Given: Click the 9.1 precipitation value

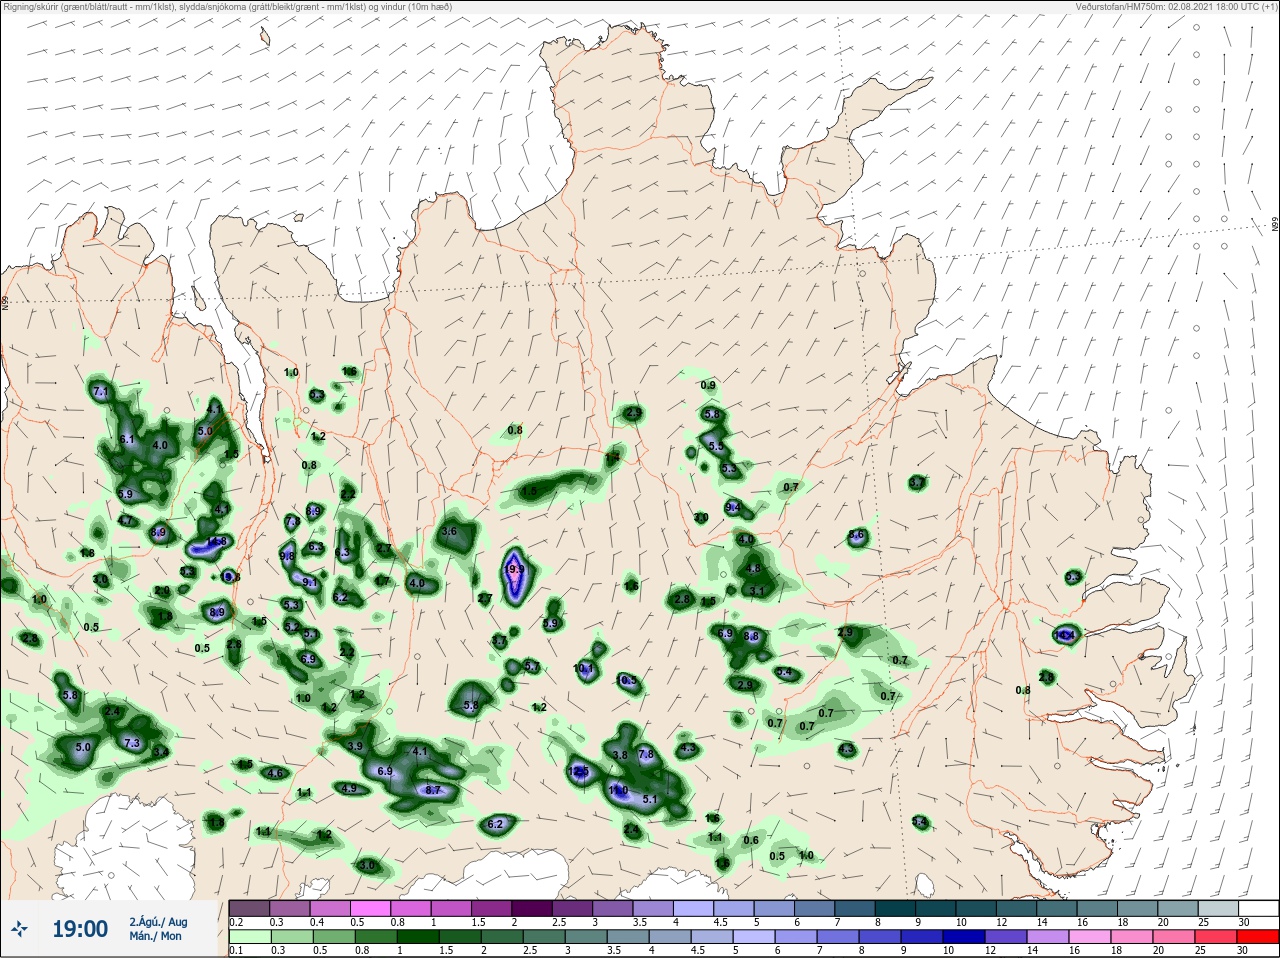Looking at the screenshot, I should [x=310, y=583].
